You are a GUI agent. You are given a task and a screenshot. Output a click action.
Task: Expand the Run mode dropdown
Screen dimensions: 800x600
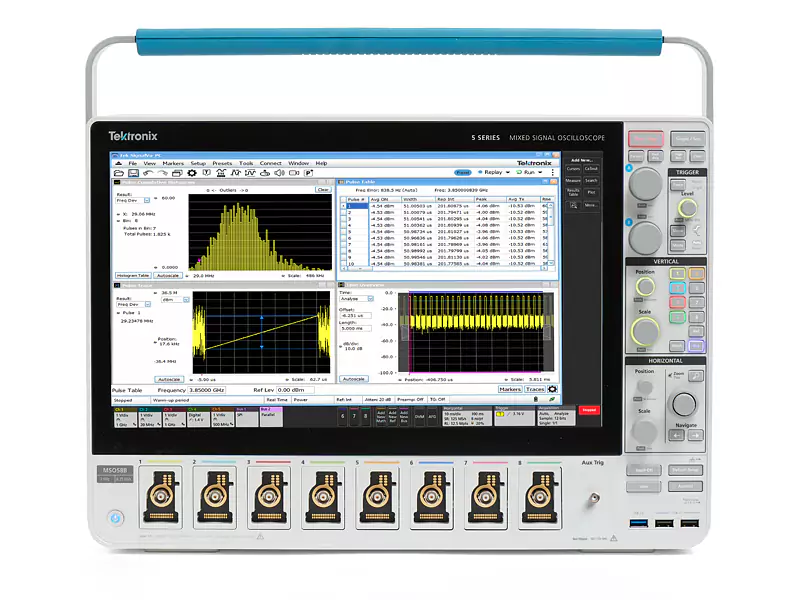[x=540, y=172]
